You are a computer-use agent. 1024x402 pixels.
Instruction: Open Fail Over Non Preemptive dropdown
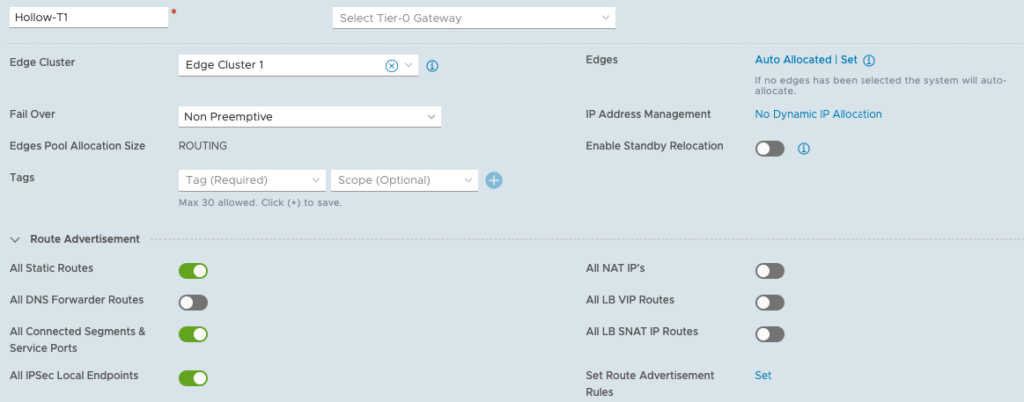309,117
